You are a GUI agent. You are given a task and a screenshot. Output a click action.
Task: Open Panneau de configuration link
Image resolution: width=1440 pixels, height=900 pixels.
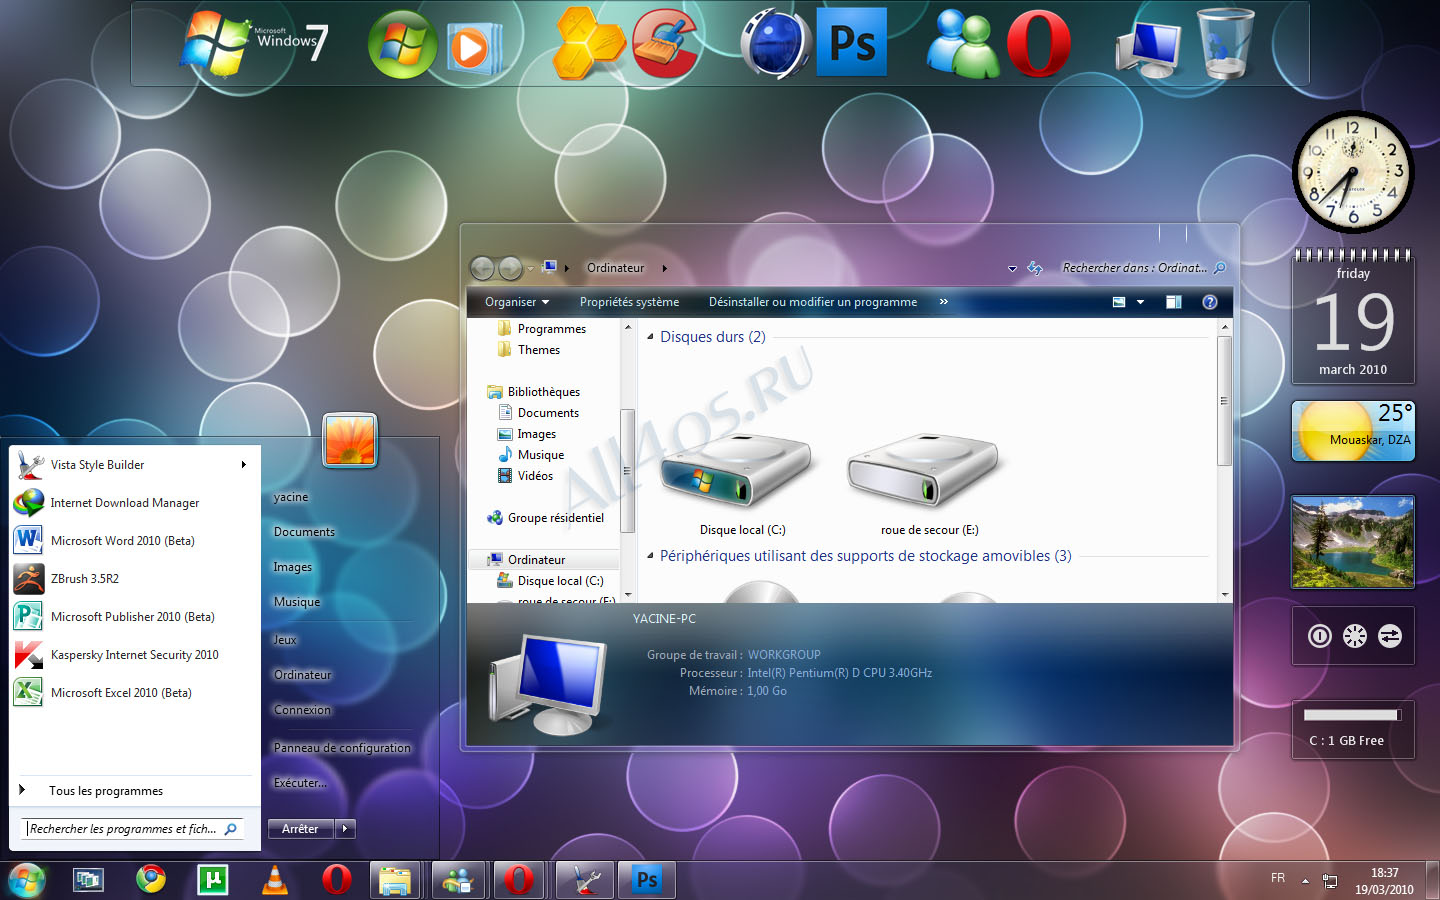tap(342, 748)
